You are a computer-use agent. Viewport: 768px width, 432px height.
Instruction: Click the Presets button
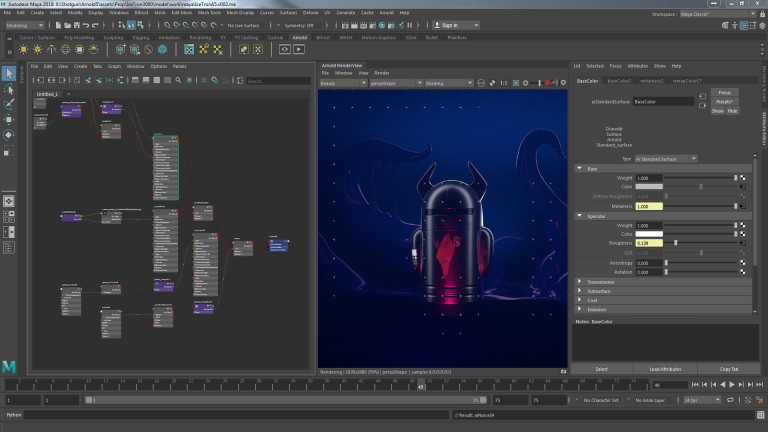click(x=724, y=101)
